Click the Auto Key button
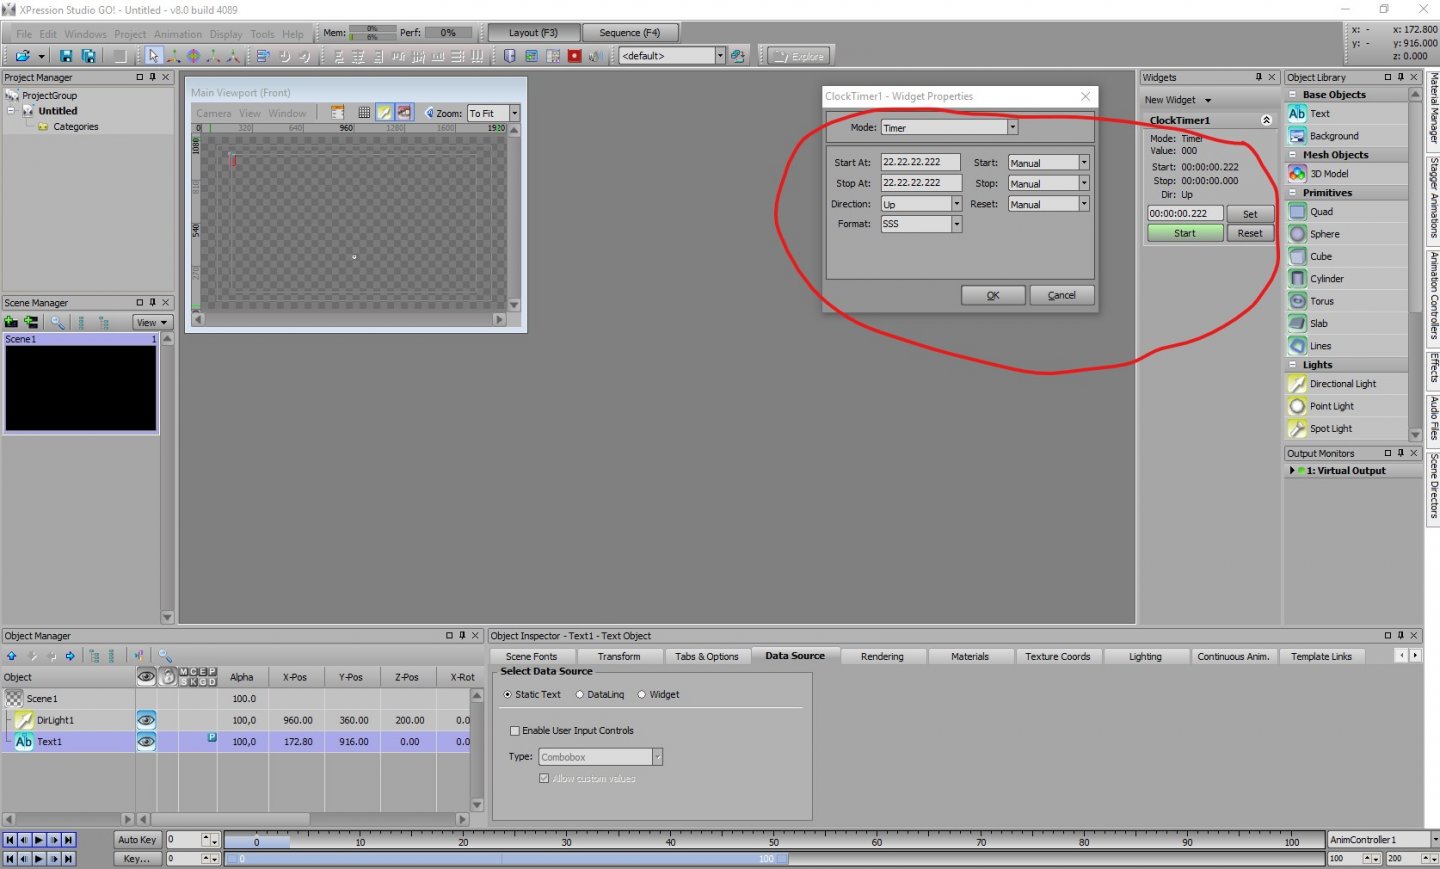The width and height of the screenshot is (1440, 869). (x=137, y=840)
